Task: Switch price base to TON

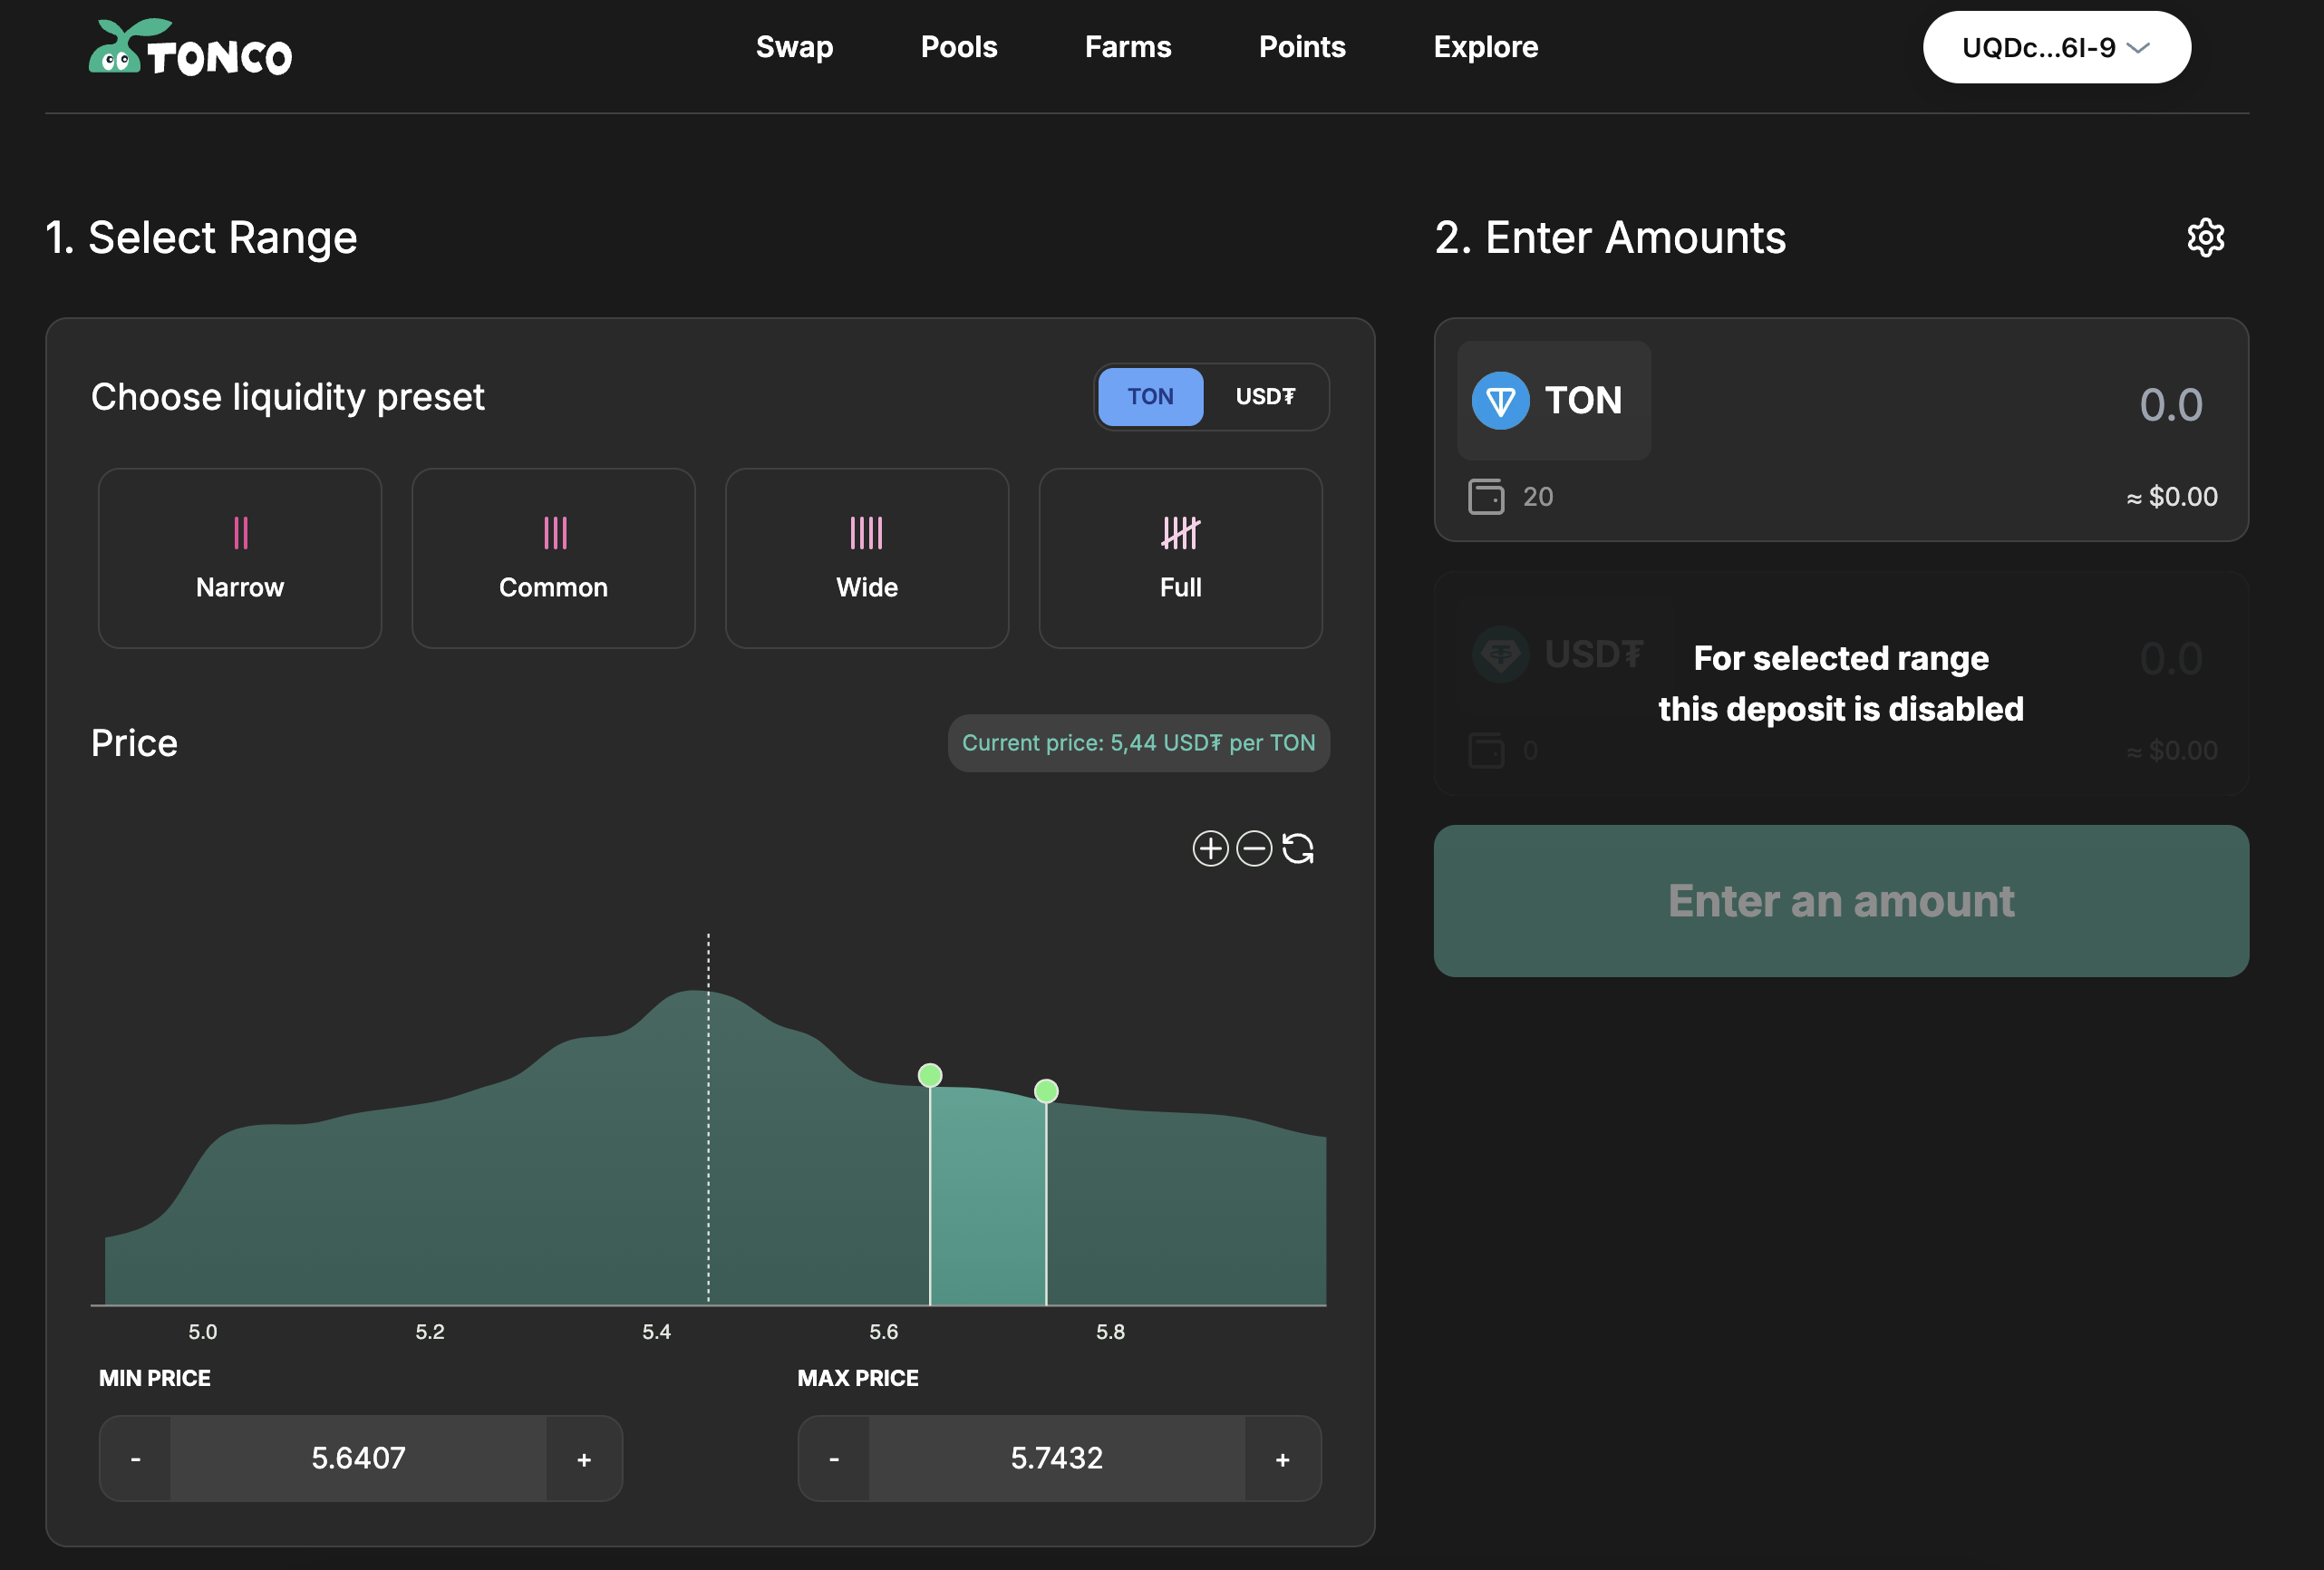Action: click(1150, 397)
